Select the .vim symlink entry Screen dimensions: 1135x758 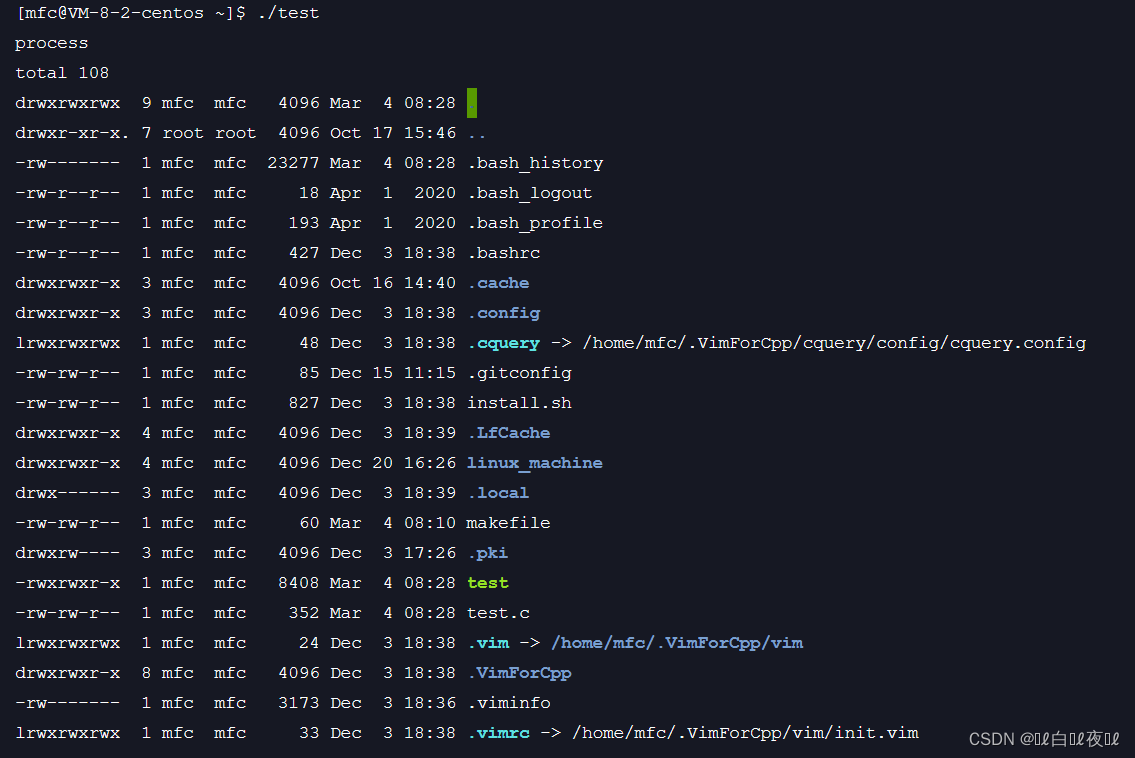(487, 642)
